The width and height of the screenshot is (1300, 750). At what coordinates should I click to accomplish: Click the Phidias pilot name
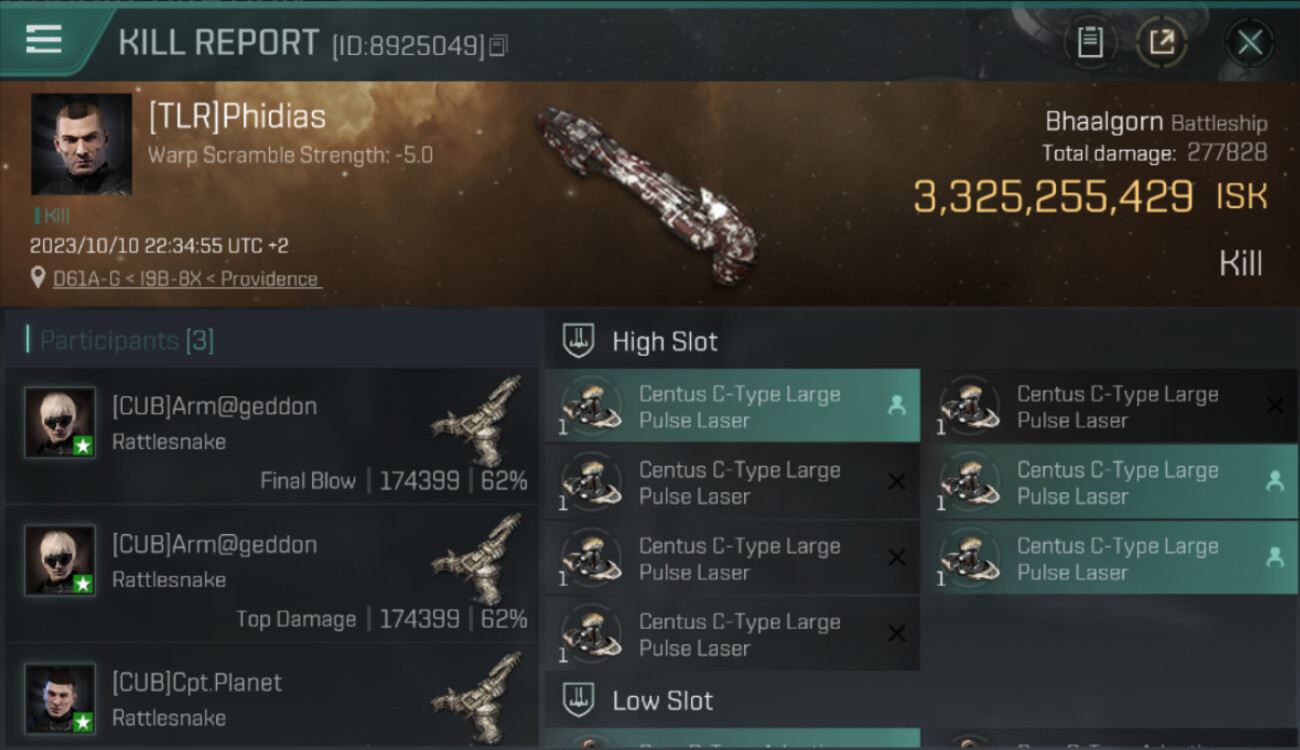(x=237, y=117)
